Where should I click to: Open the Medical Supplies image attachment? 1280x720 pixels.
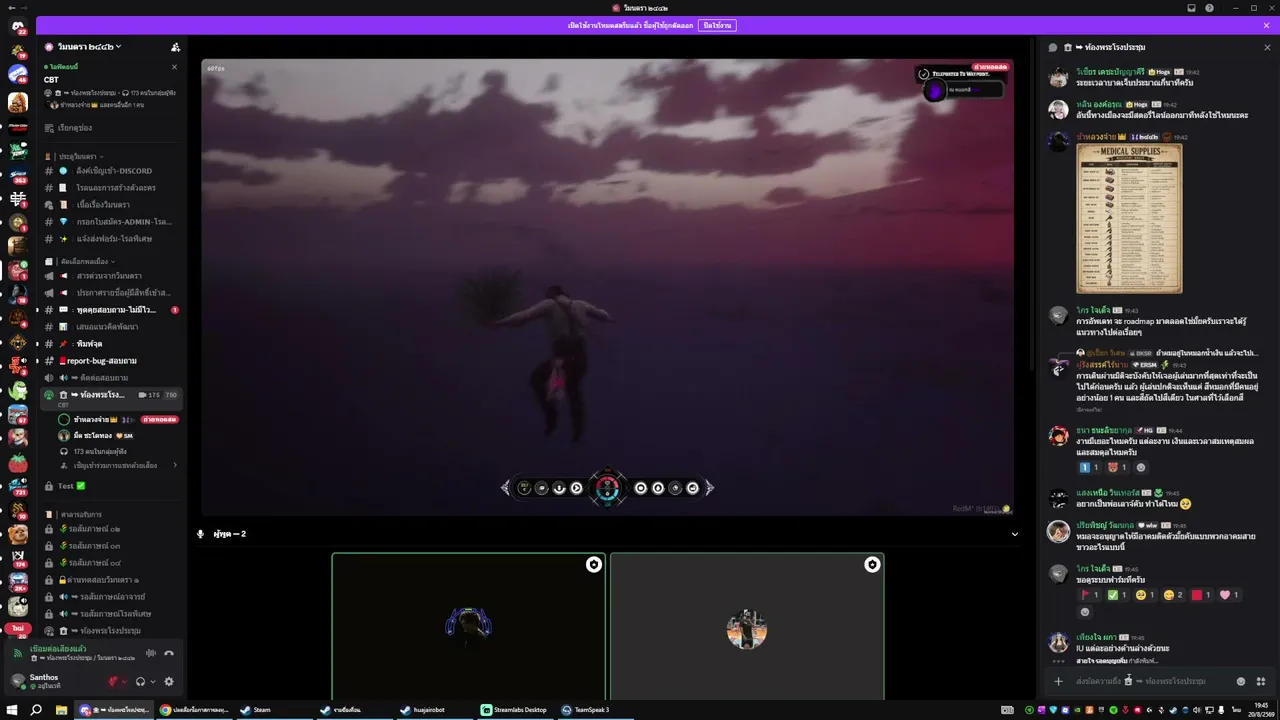1129,218
